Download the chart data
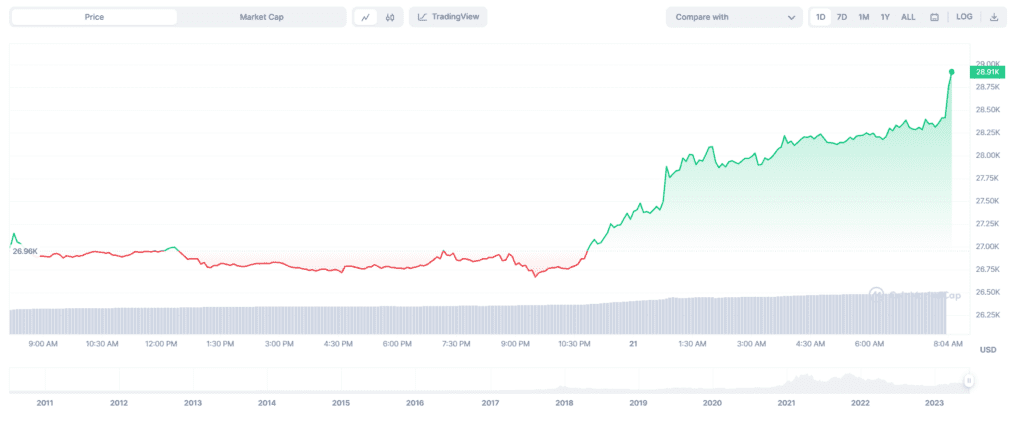The image size is (1024, 424). 994,17
